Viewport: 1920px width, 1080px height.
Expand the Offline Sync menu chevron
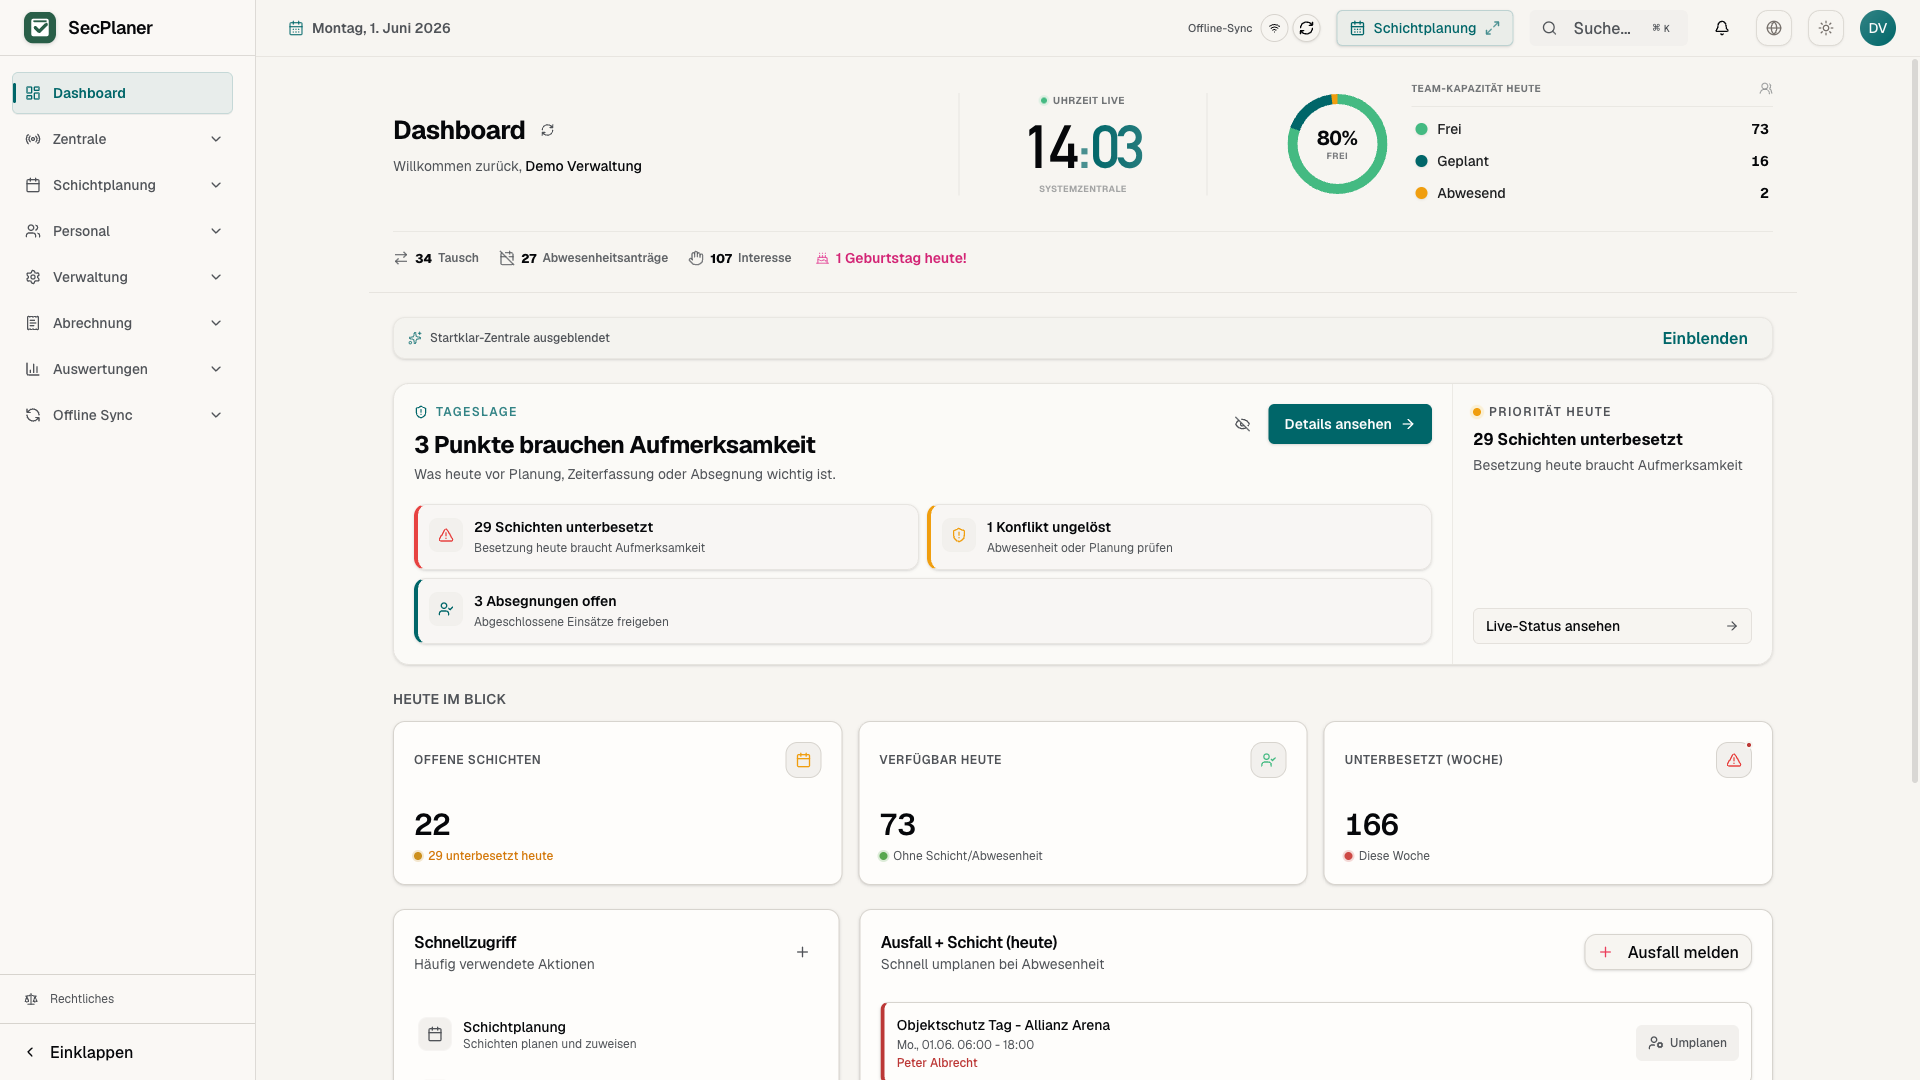[x=216, y=415]
